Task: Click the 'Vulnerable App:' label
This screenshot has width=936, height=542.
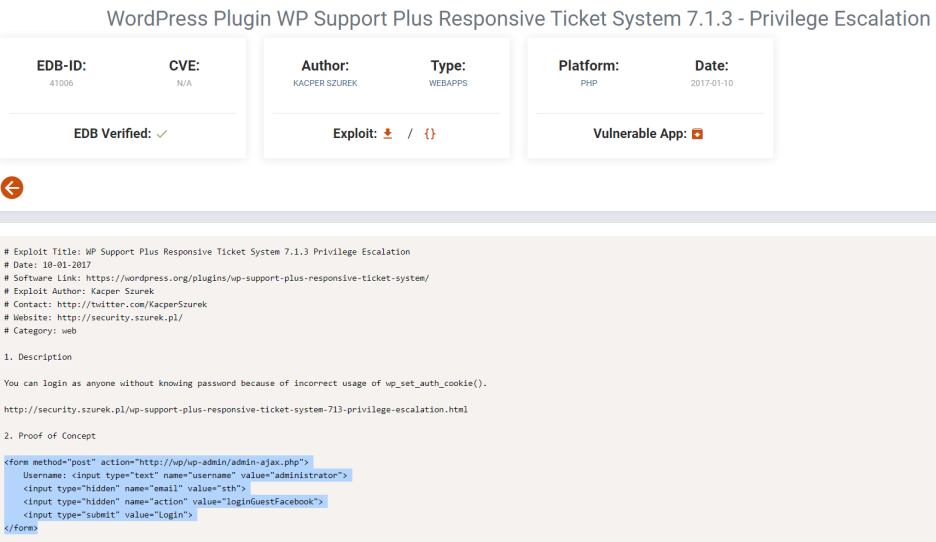Action: pos(640,134)
